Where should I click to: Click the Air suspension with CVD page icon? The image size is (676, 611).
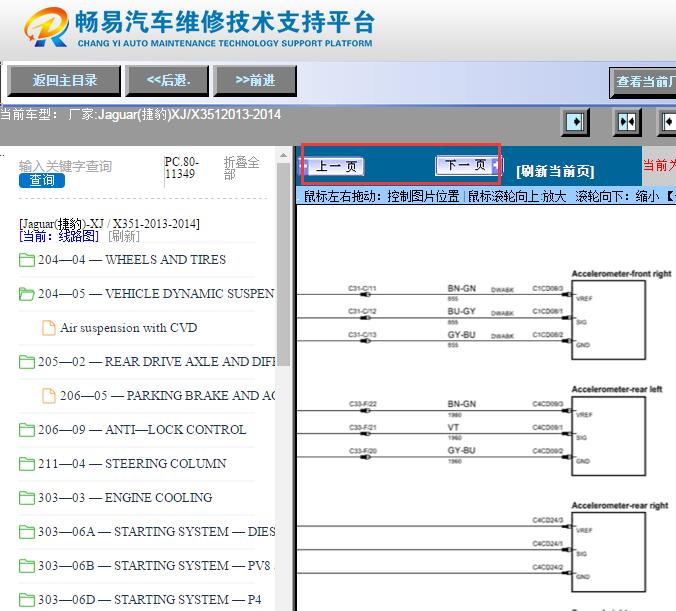(49, 328)
